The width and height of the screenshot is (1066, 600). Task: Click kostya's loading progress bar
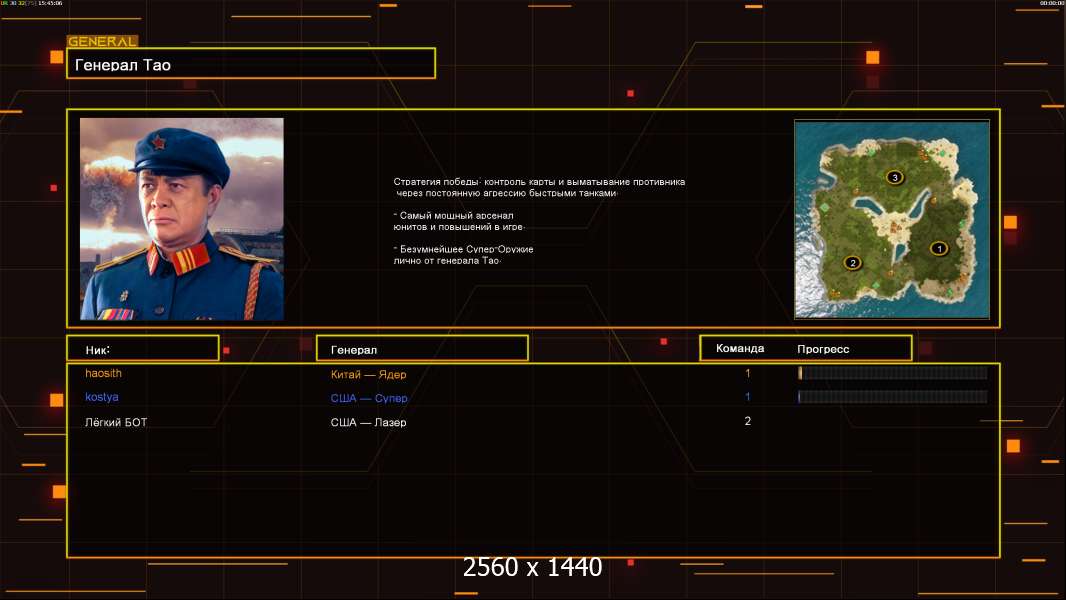(x=893, y=397)
